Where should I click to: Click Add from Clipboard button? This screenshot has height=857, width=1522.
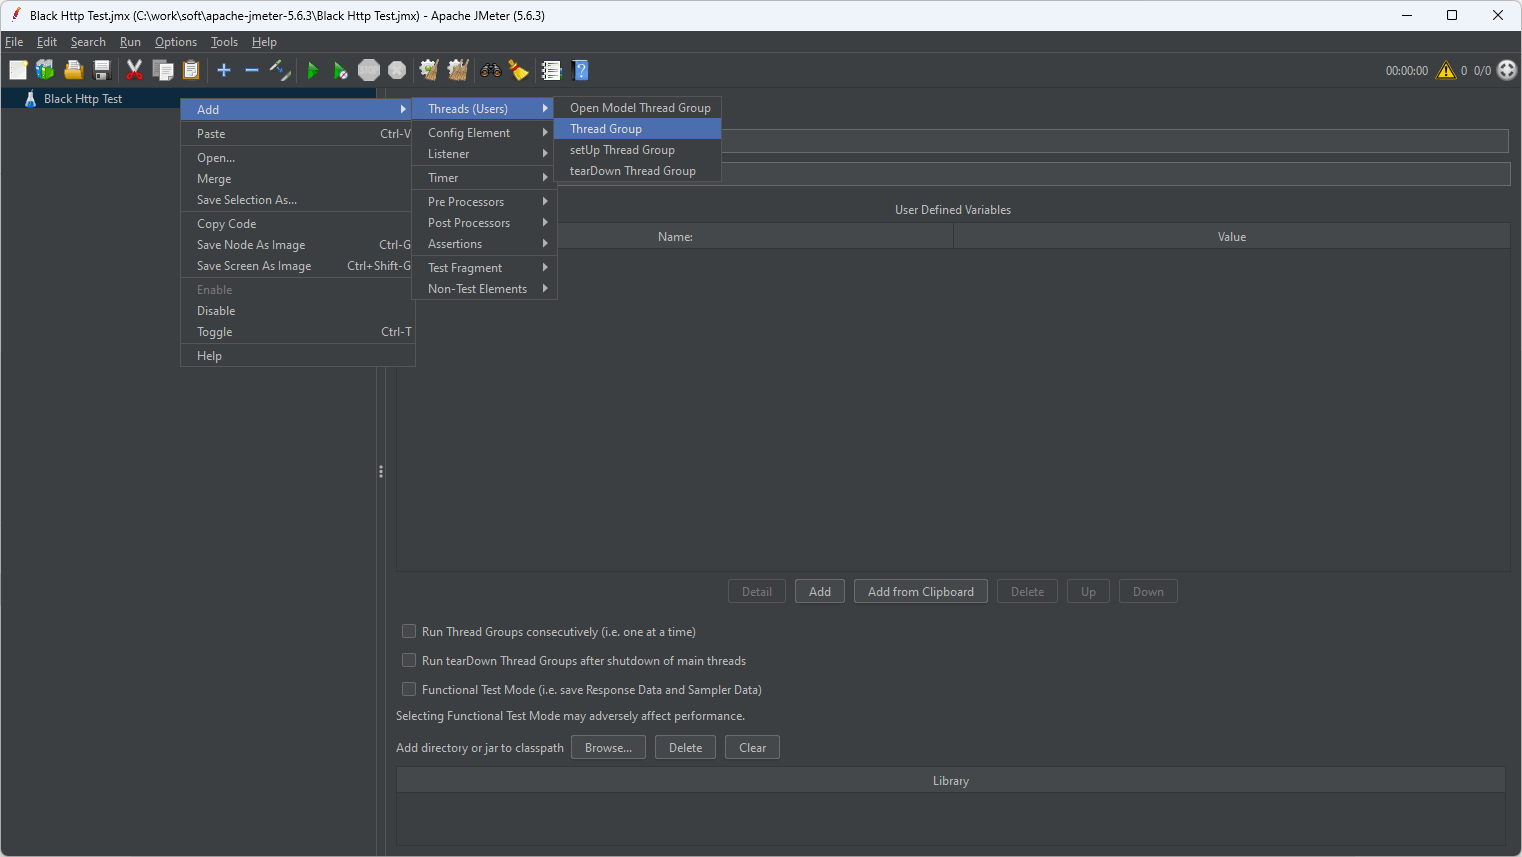[921, 591]
